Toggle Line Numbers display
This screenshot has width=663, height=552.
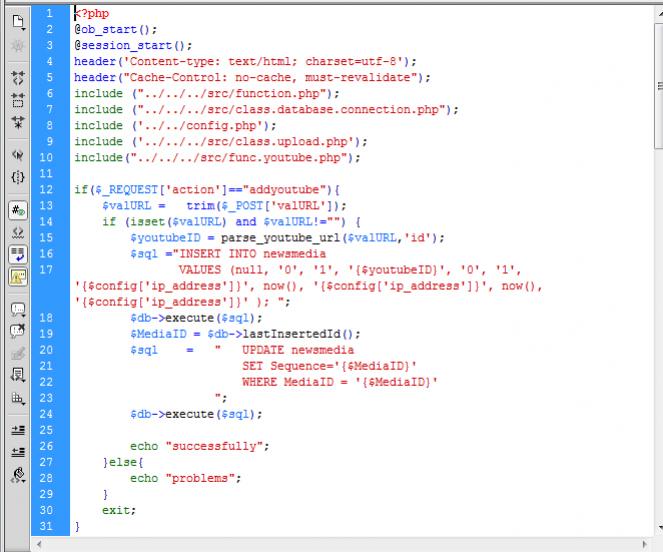tap(18, 210)
